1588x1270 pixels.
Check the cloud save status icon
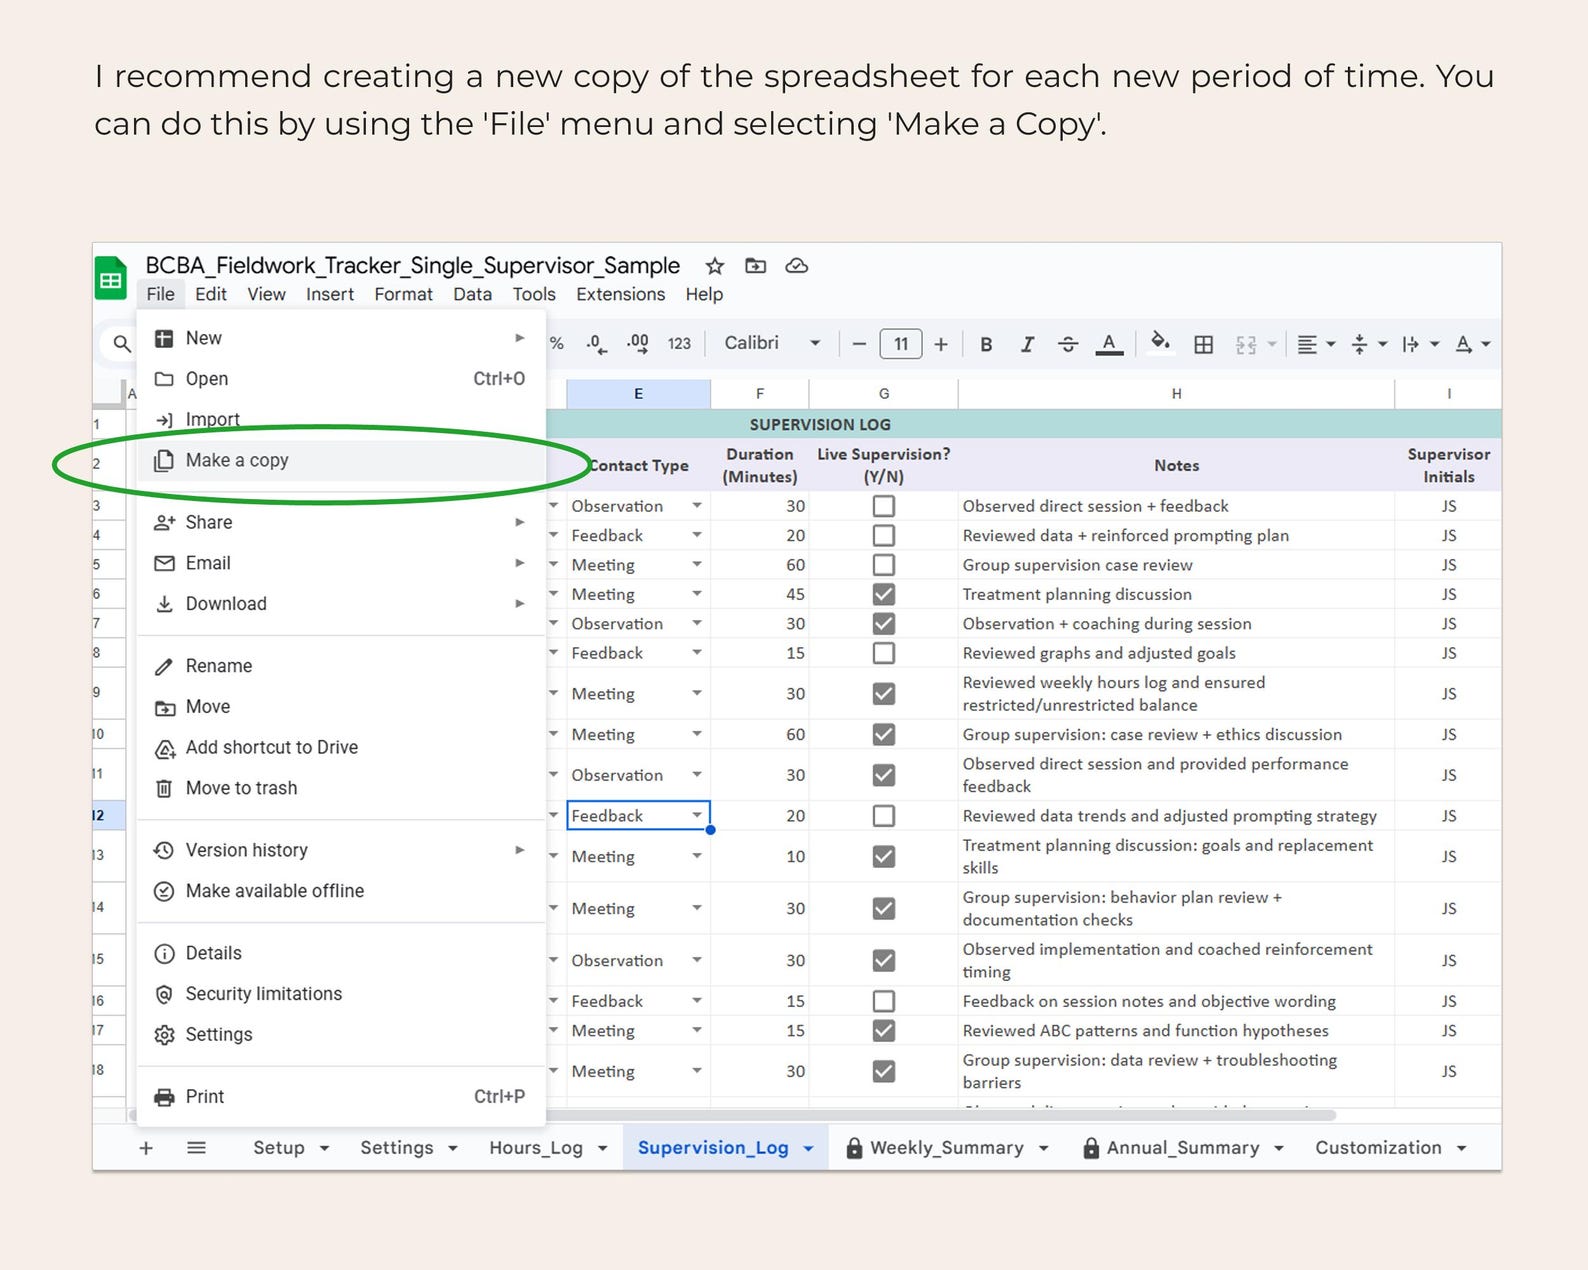tap(796, 266)
